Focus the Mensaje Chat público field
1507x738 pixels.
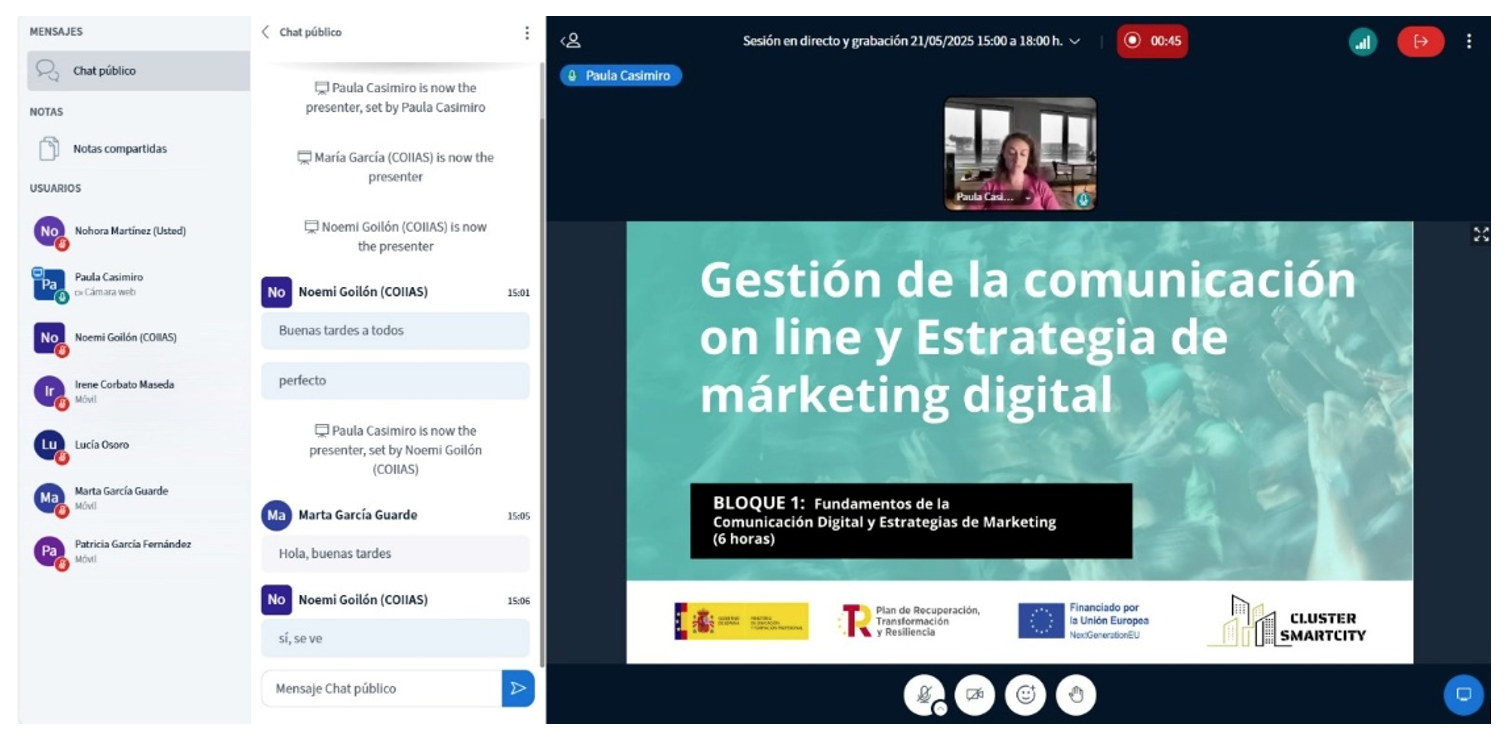[x=381, y=688]
